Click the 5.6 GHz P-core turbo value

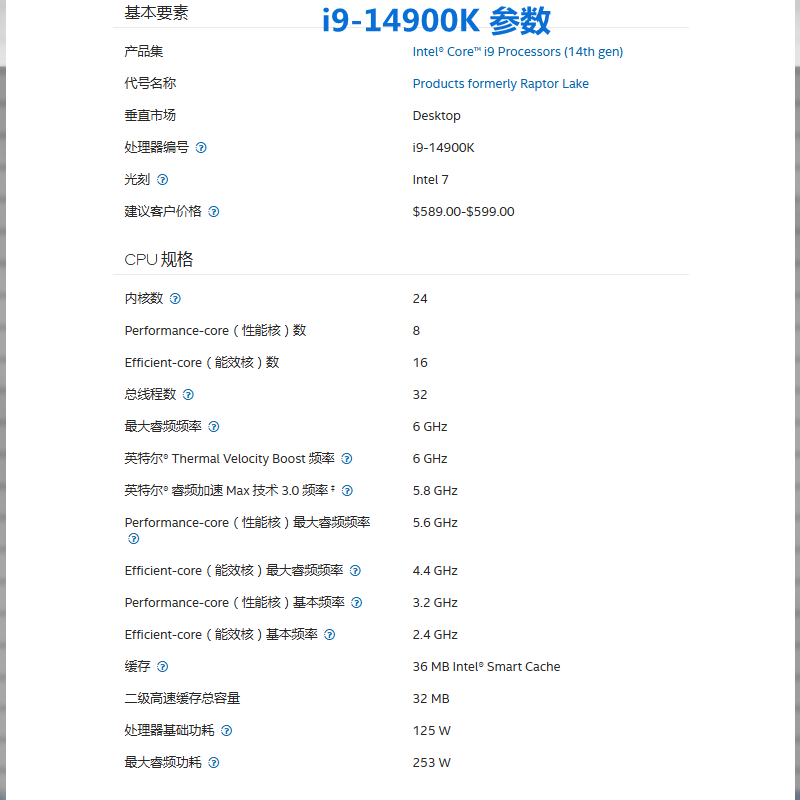435,522
